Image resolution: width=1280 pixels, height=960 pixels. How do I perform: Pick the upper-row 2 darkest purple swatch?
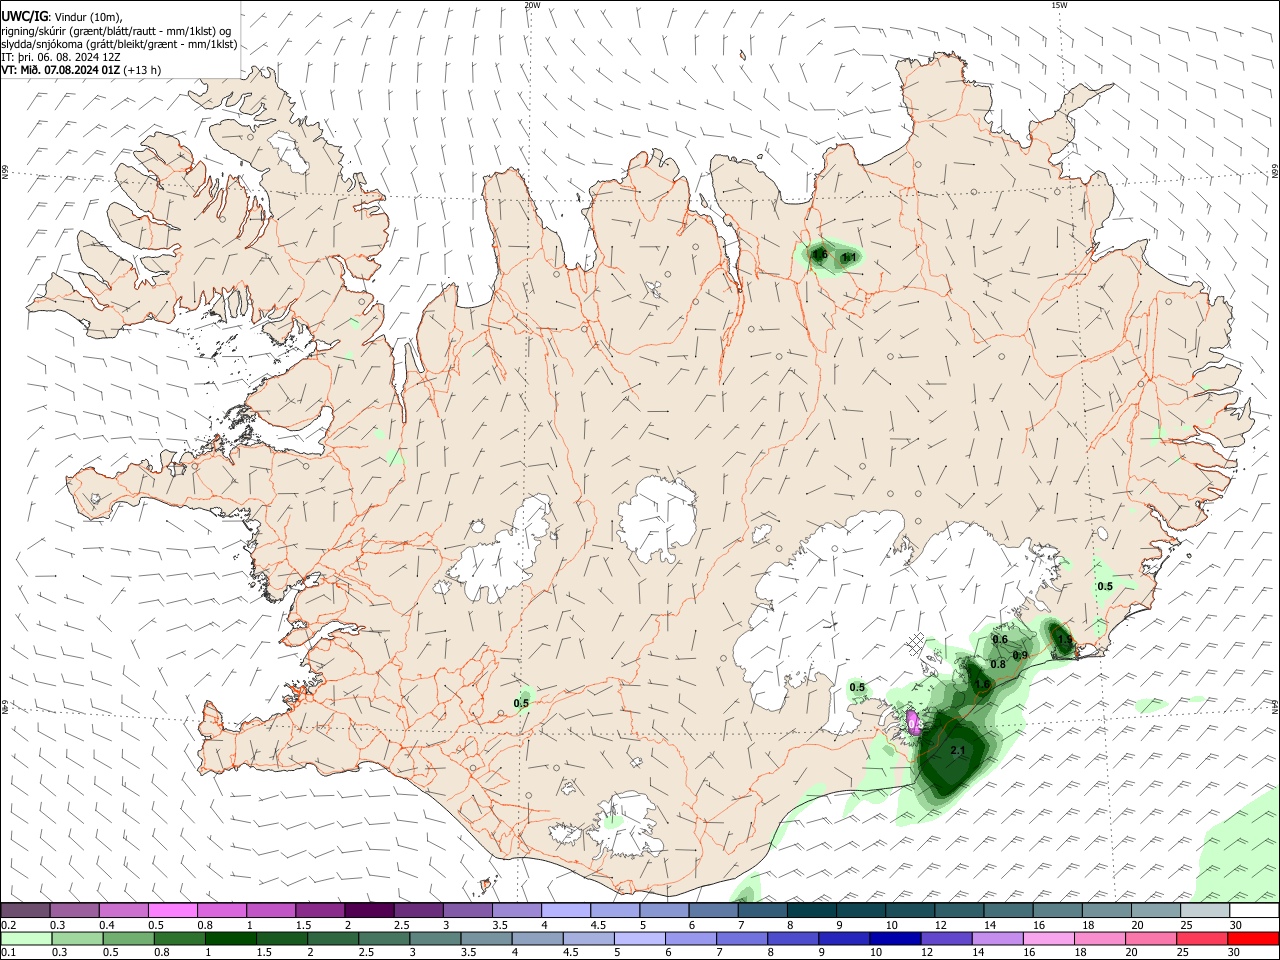point(369,911)
